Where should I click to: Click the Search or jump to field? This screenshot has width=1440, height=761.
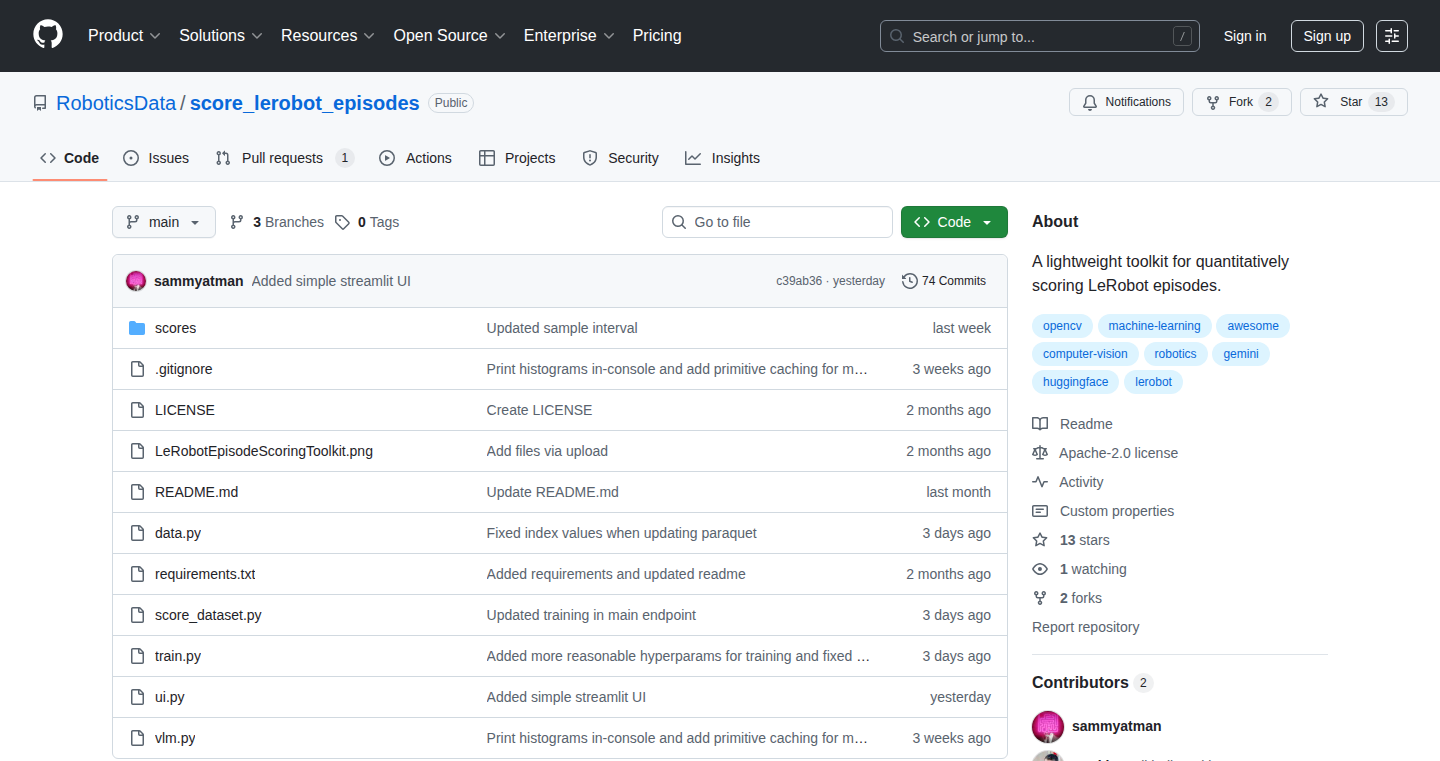coord(1040,36)
